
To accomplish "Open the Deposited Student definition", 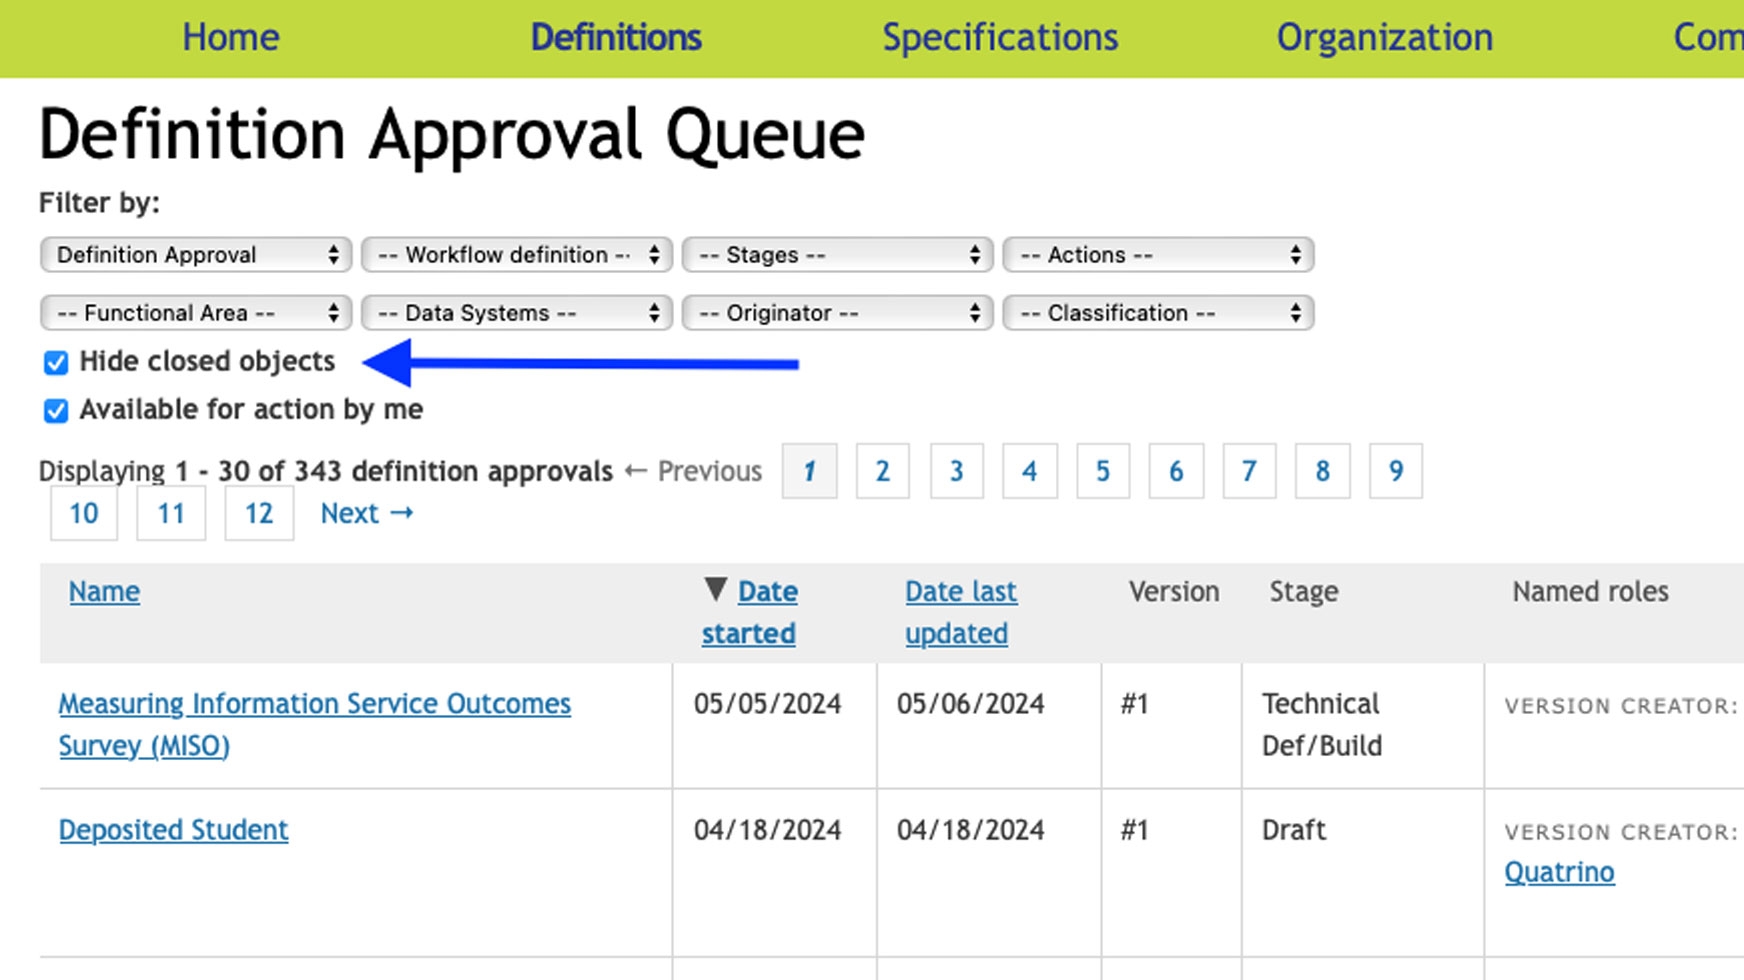I will [x=173, y=830].
